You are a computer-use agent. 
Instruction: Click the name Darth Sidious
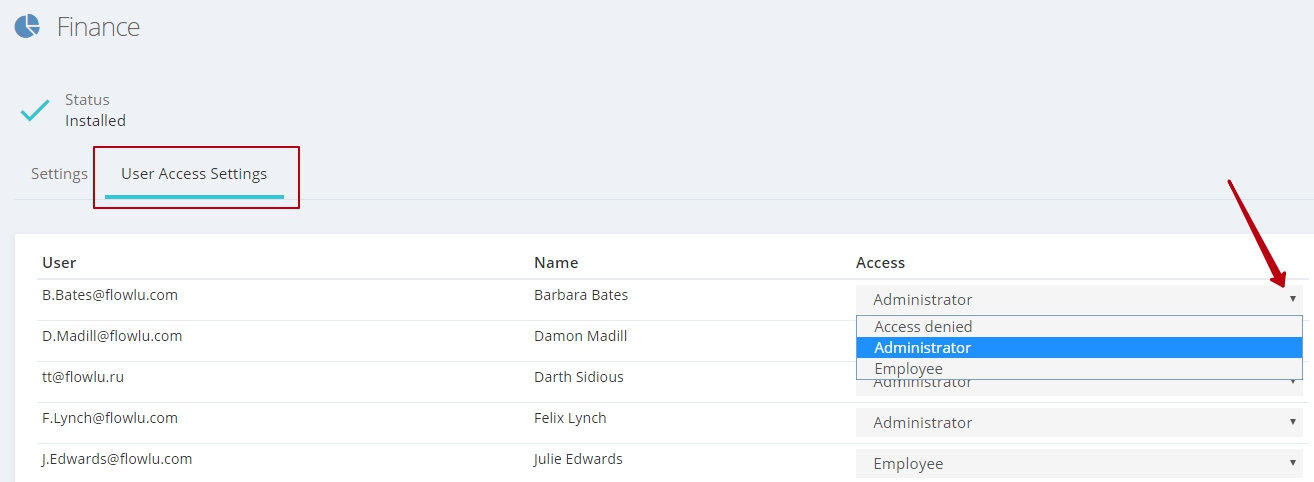point(579,377)
